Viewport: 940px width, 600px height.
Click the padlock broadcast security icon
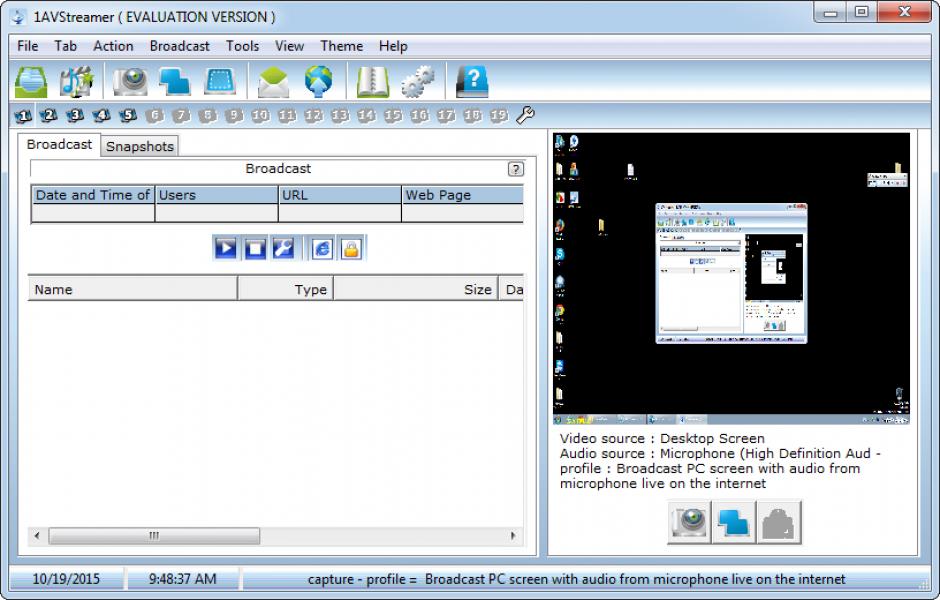click(x=351, y=248)
